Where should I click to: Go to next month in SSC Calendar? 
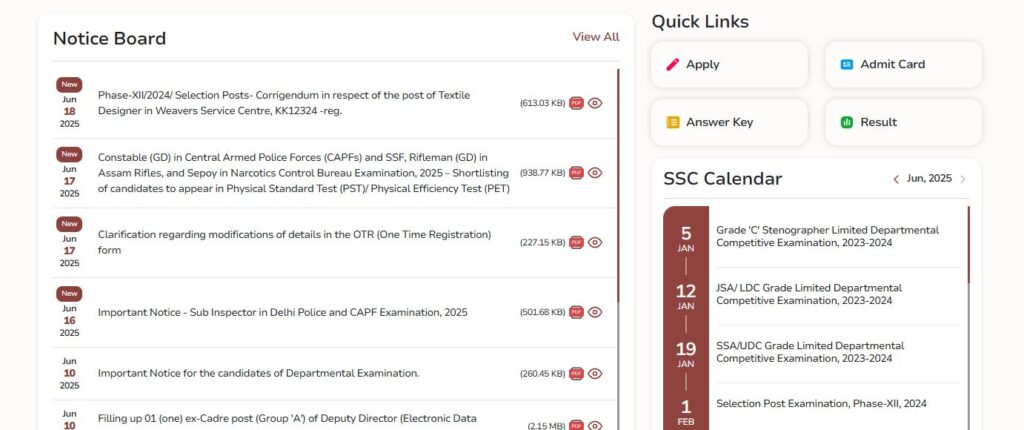(x=963, y=179)
